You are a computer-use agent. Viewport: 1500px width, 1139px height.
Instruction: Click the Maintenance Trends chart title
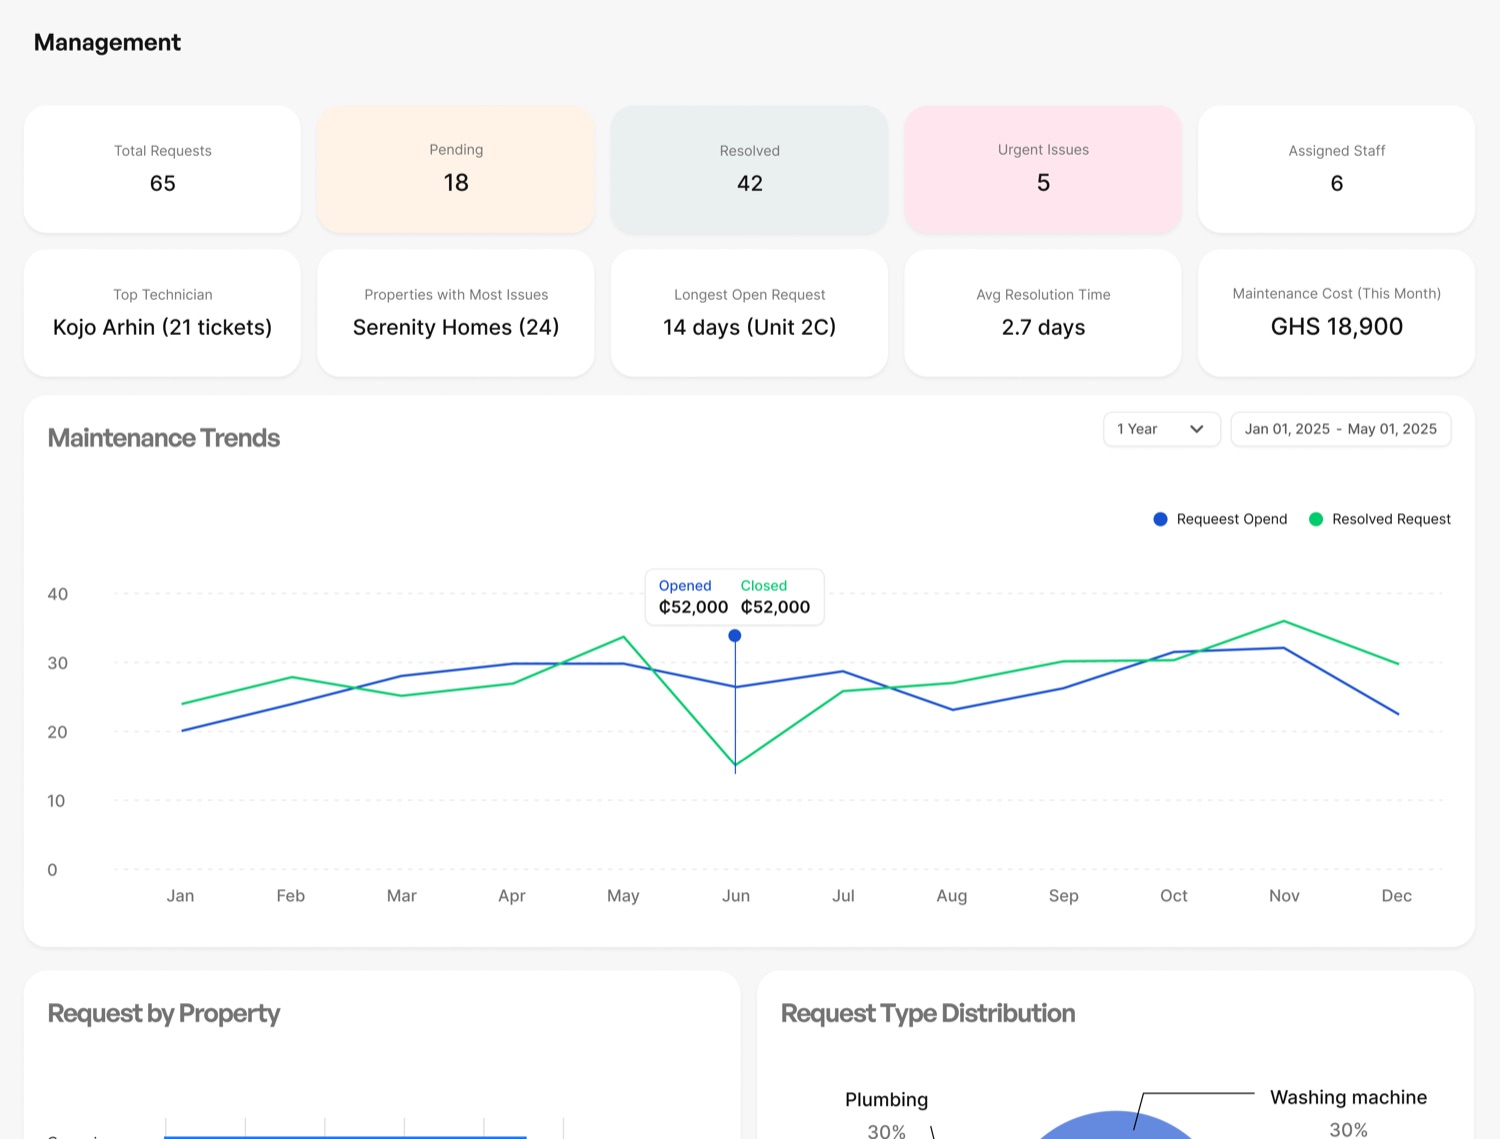[x=164, y=438]
